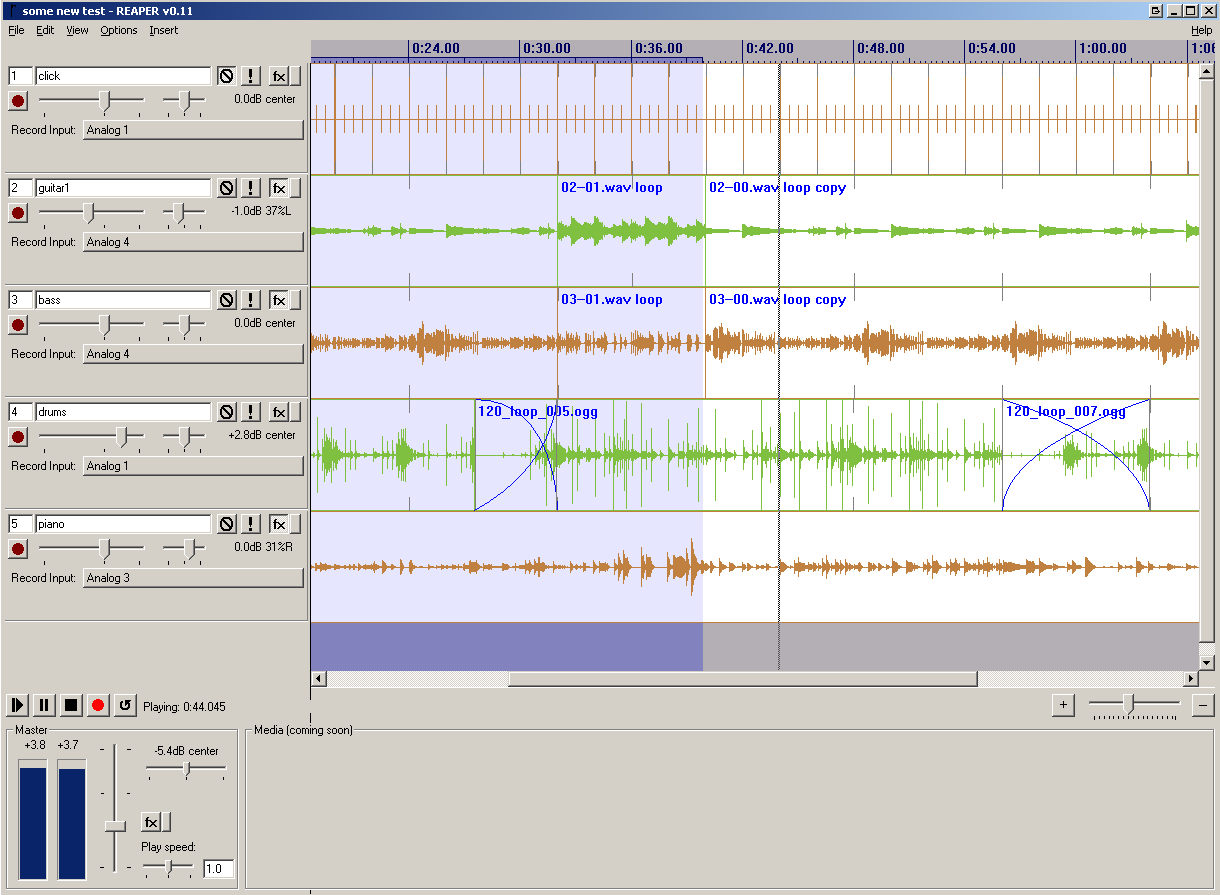Stop playback with the square stop button
The width and height of the screenshot is (1220, 895).
pos(71,705)
